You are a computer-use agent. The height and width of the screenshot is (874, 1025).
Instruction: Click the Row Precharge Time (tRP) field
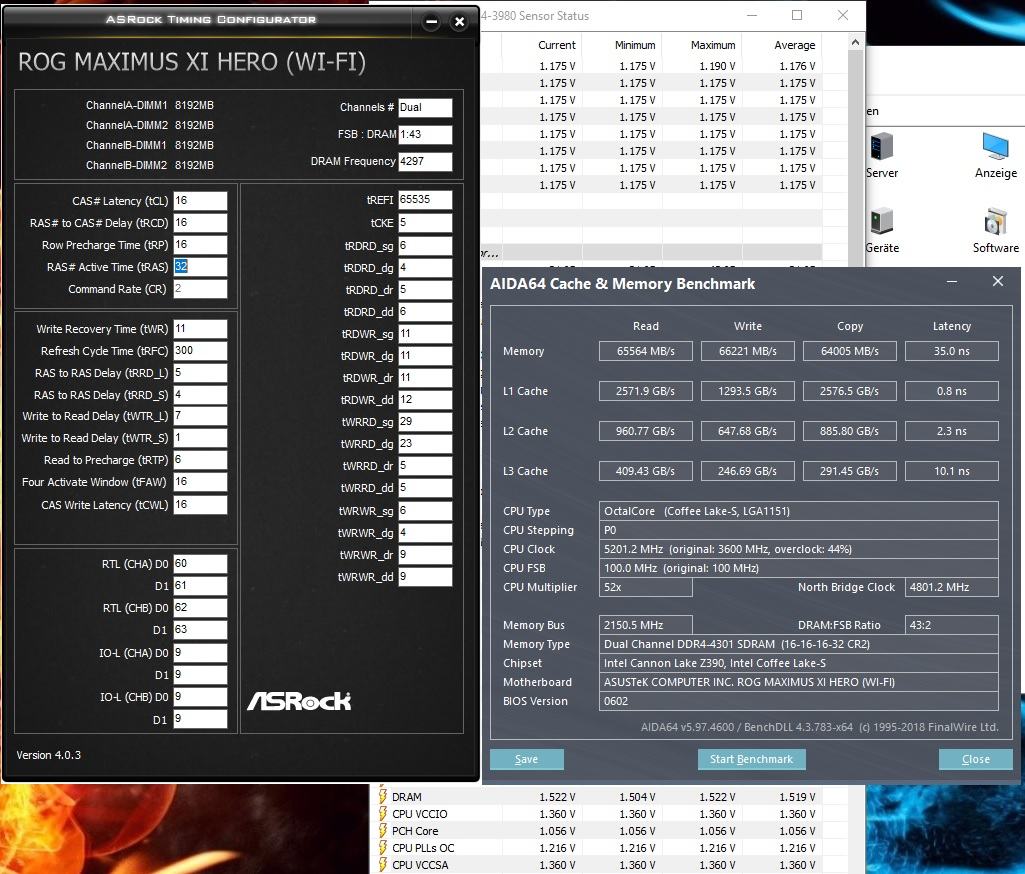tap(200, 244)
